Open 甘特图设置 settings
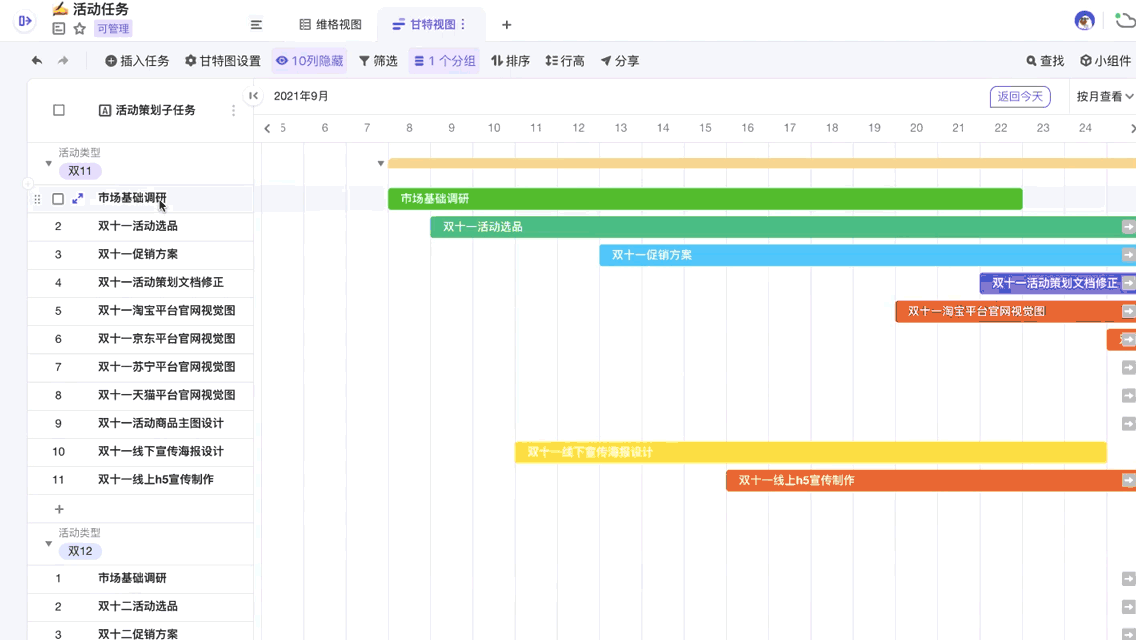The image size is (1136, 640). point(222,61)
